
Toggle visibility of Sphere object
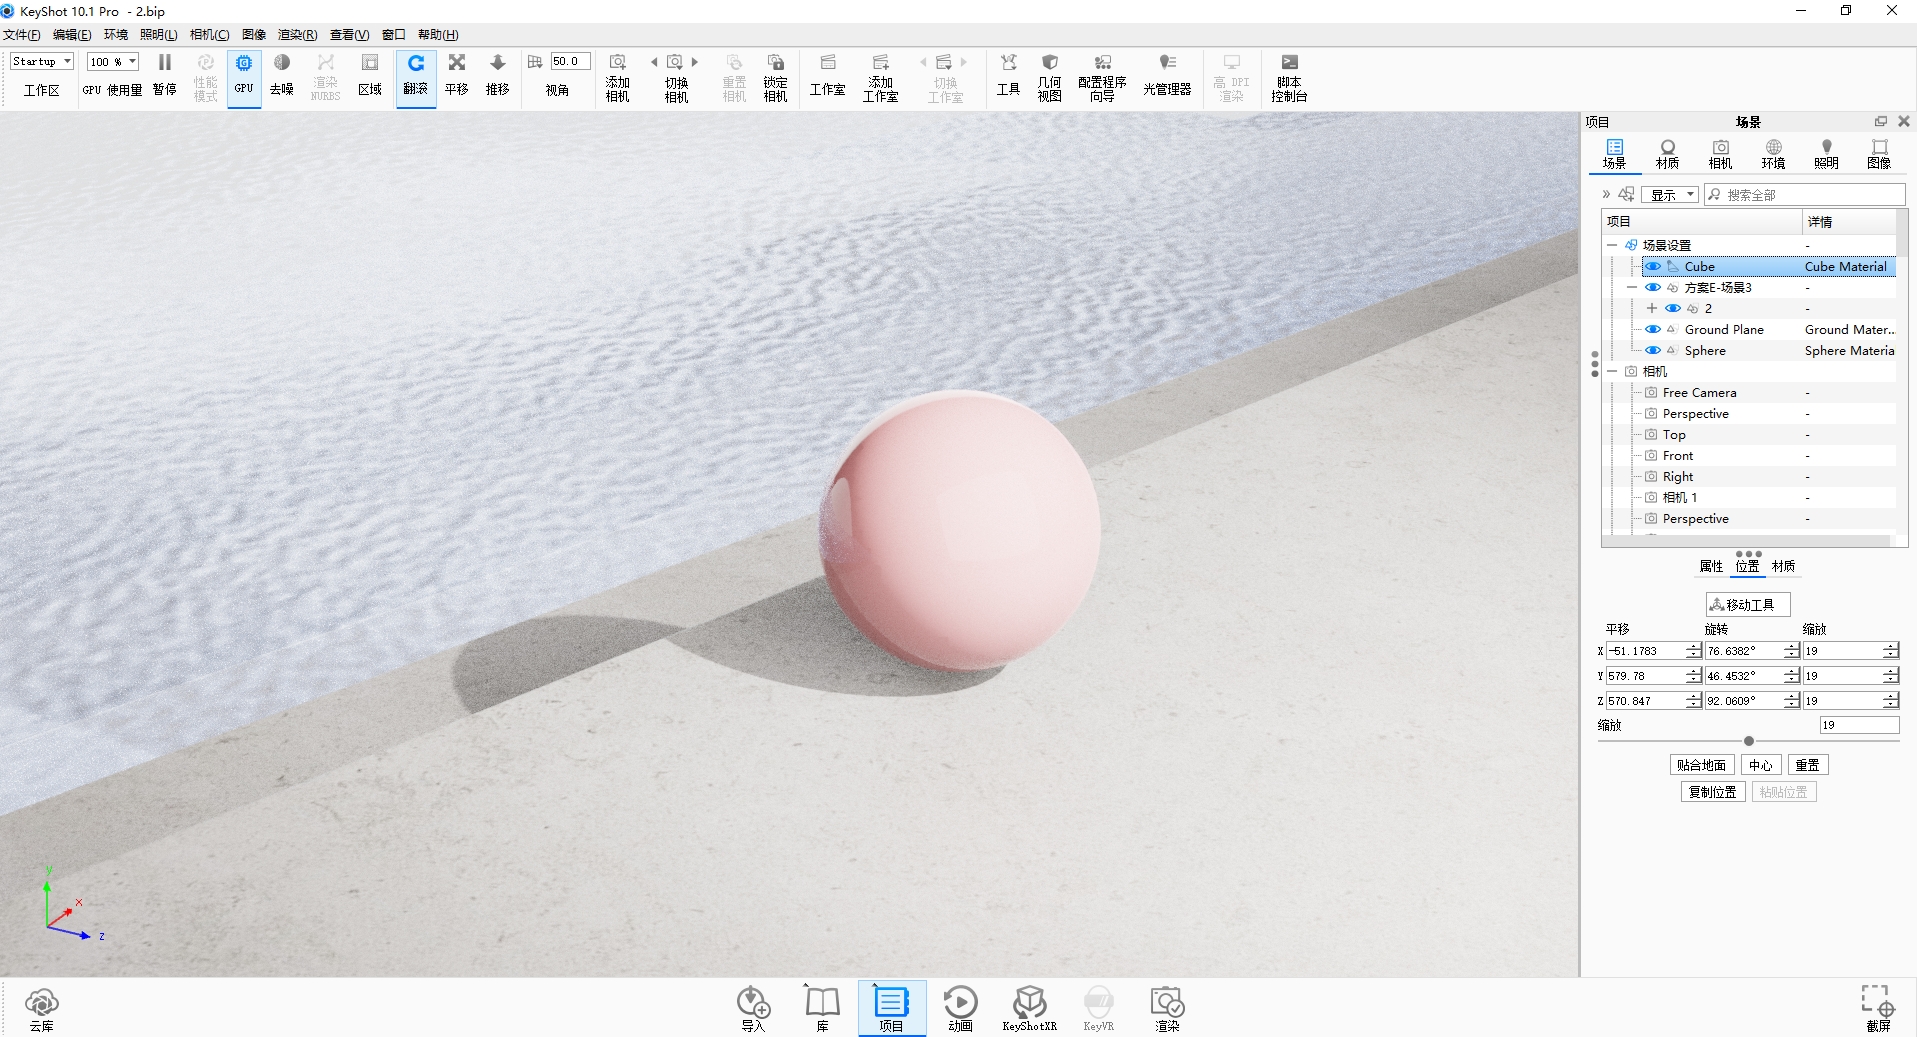tap(1653, 351)
